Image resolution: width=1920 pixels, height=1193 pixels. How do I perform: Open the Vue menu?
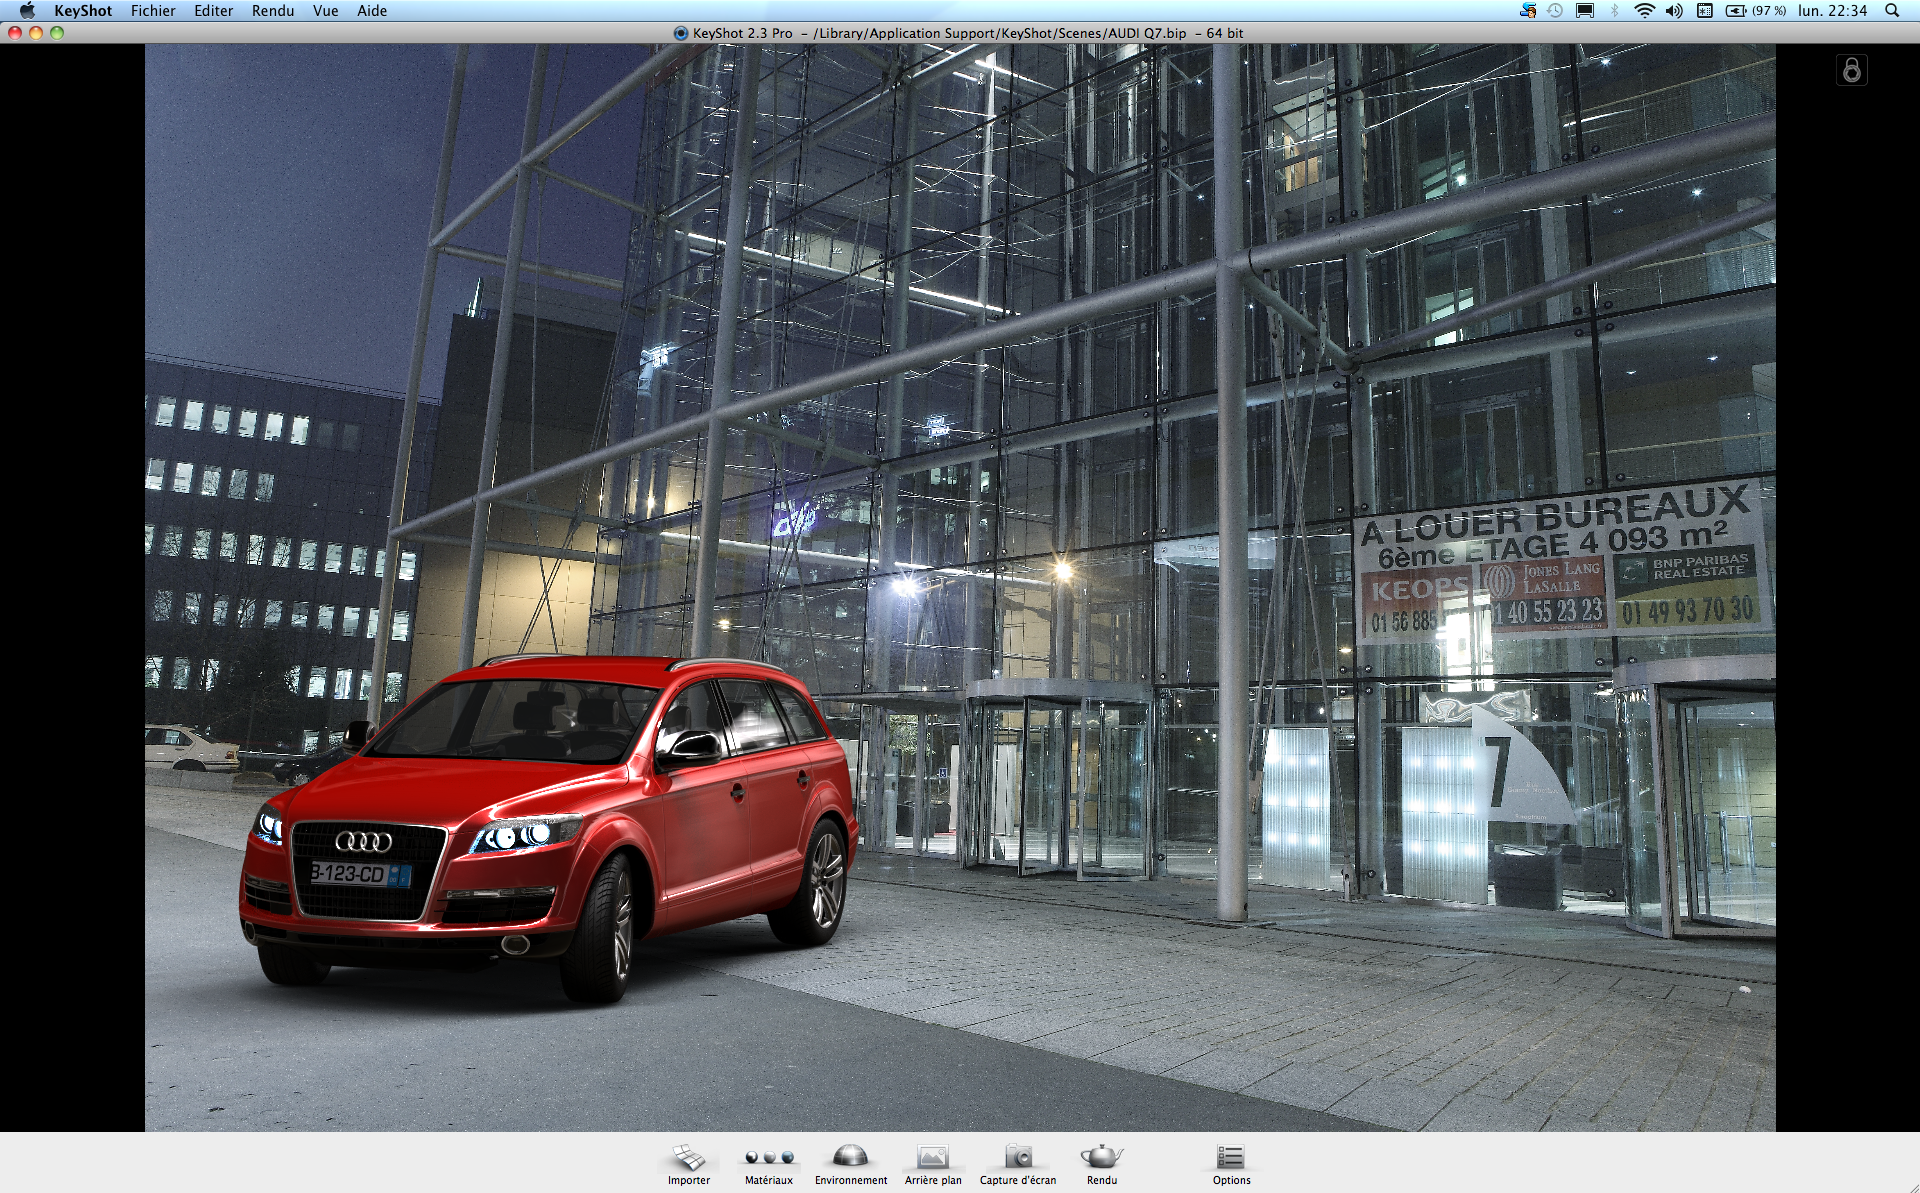325,11
